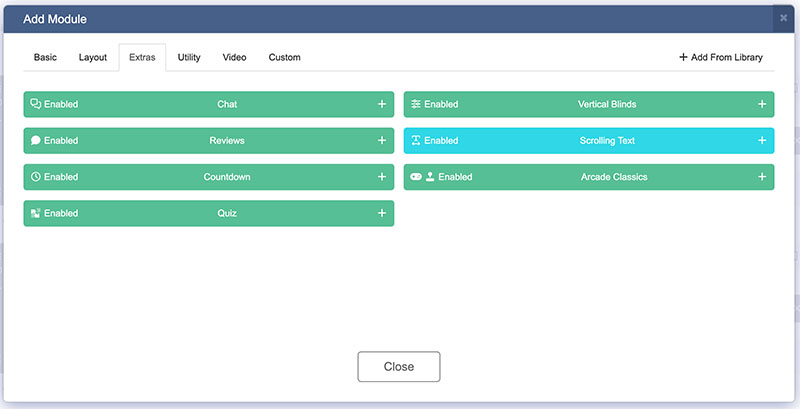This screenshot has height=409, width=800.
Task: Open Add From Library
Action: (x=720, y=58)
